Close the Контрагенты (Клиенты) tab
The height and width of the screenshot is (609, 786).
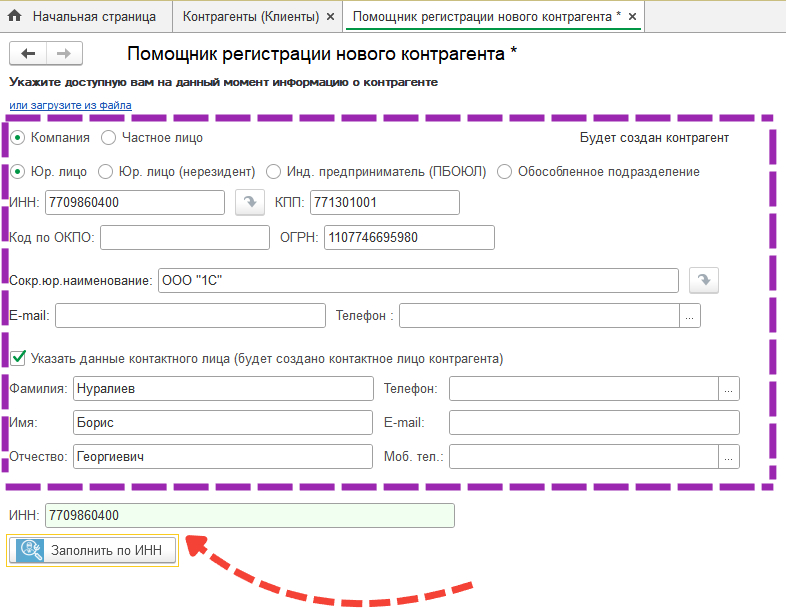pos(330,17)
